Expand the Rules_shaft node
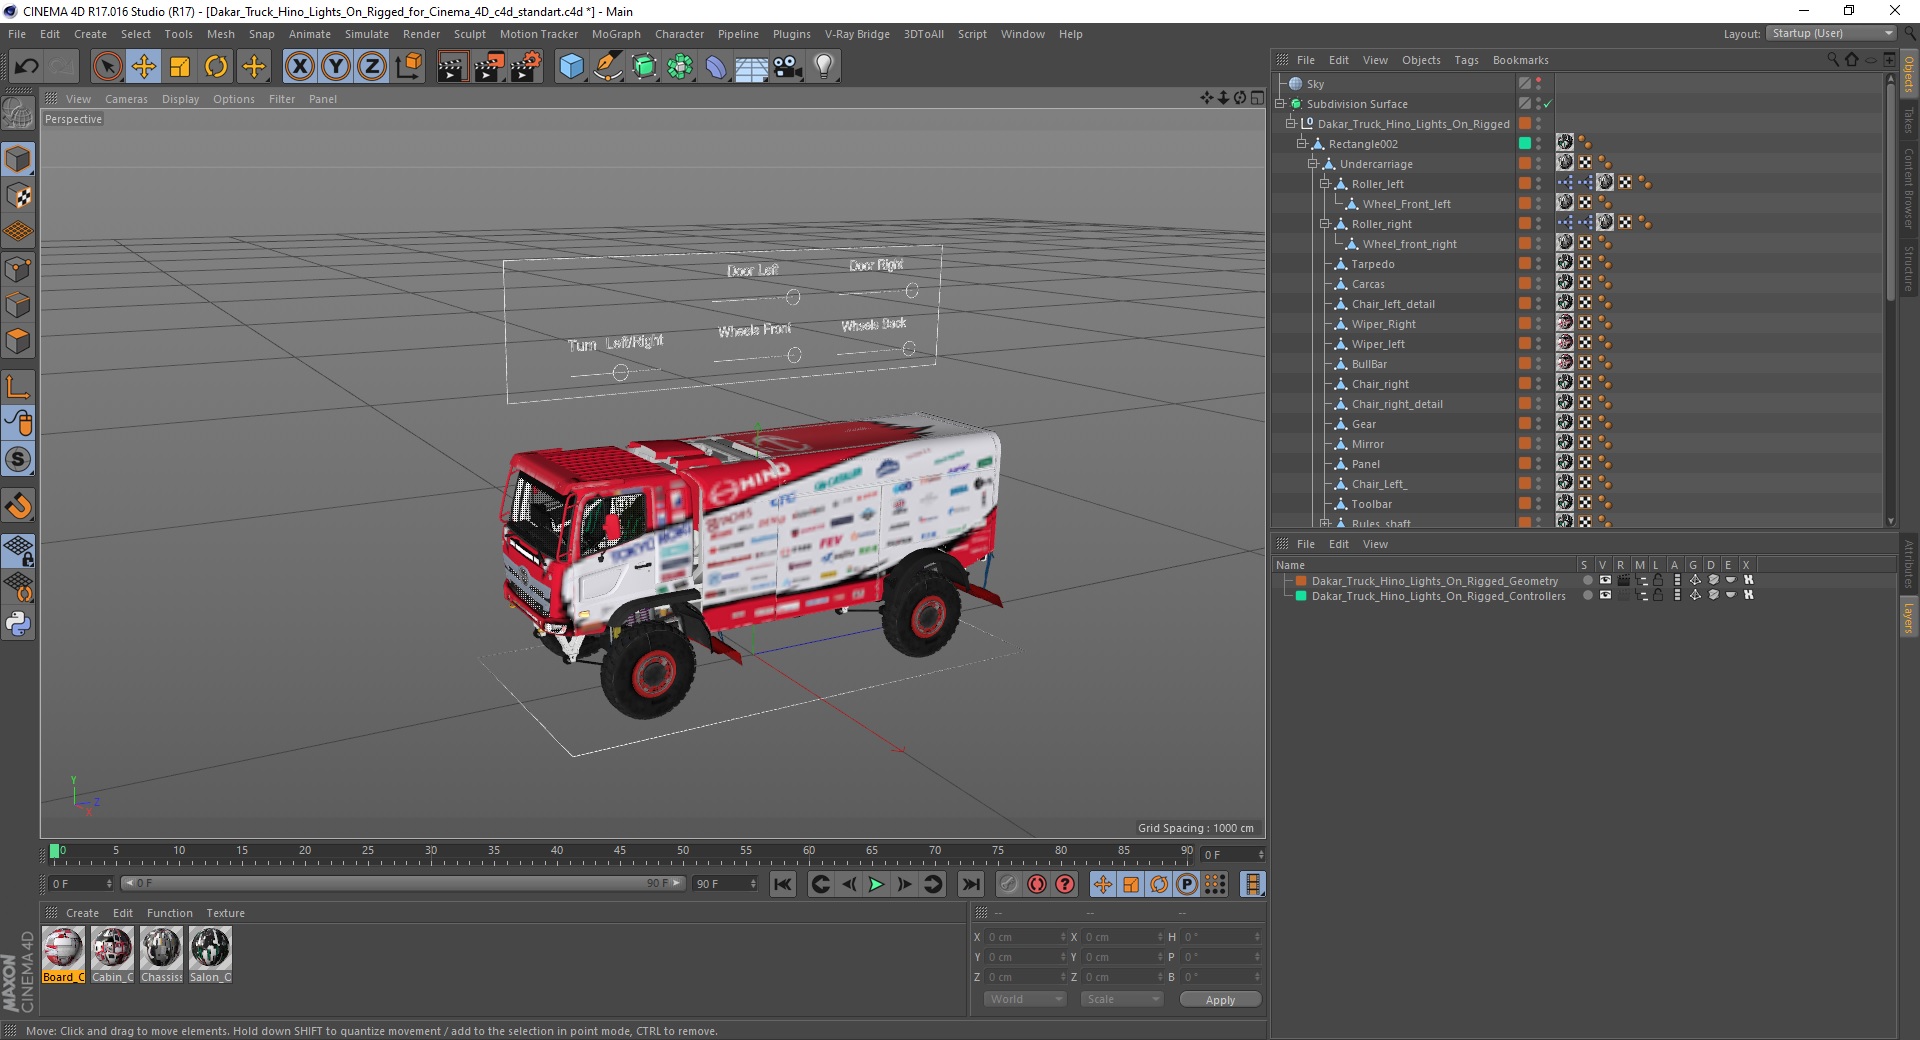Screen dimensions: 1920x1040 click(1325, 523)
